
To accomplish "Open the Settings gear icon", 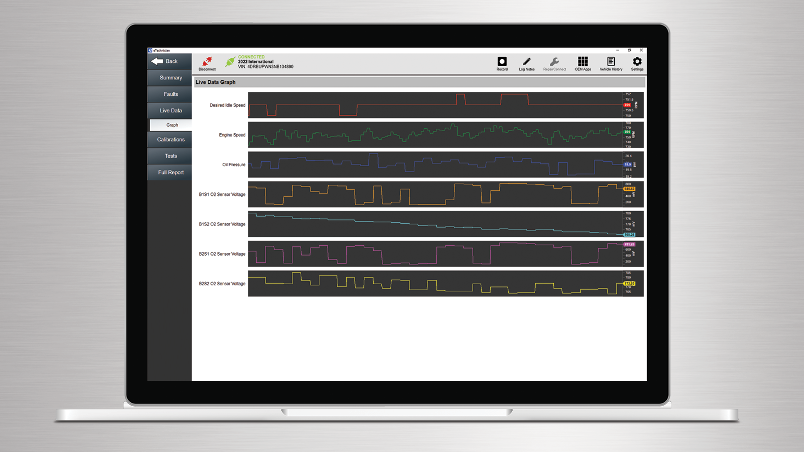I will pos(637,62).
